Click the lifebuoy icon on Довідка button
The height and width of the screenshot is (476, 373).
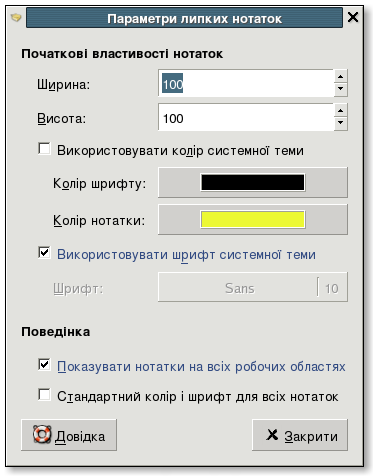coord(42,435)
